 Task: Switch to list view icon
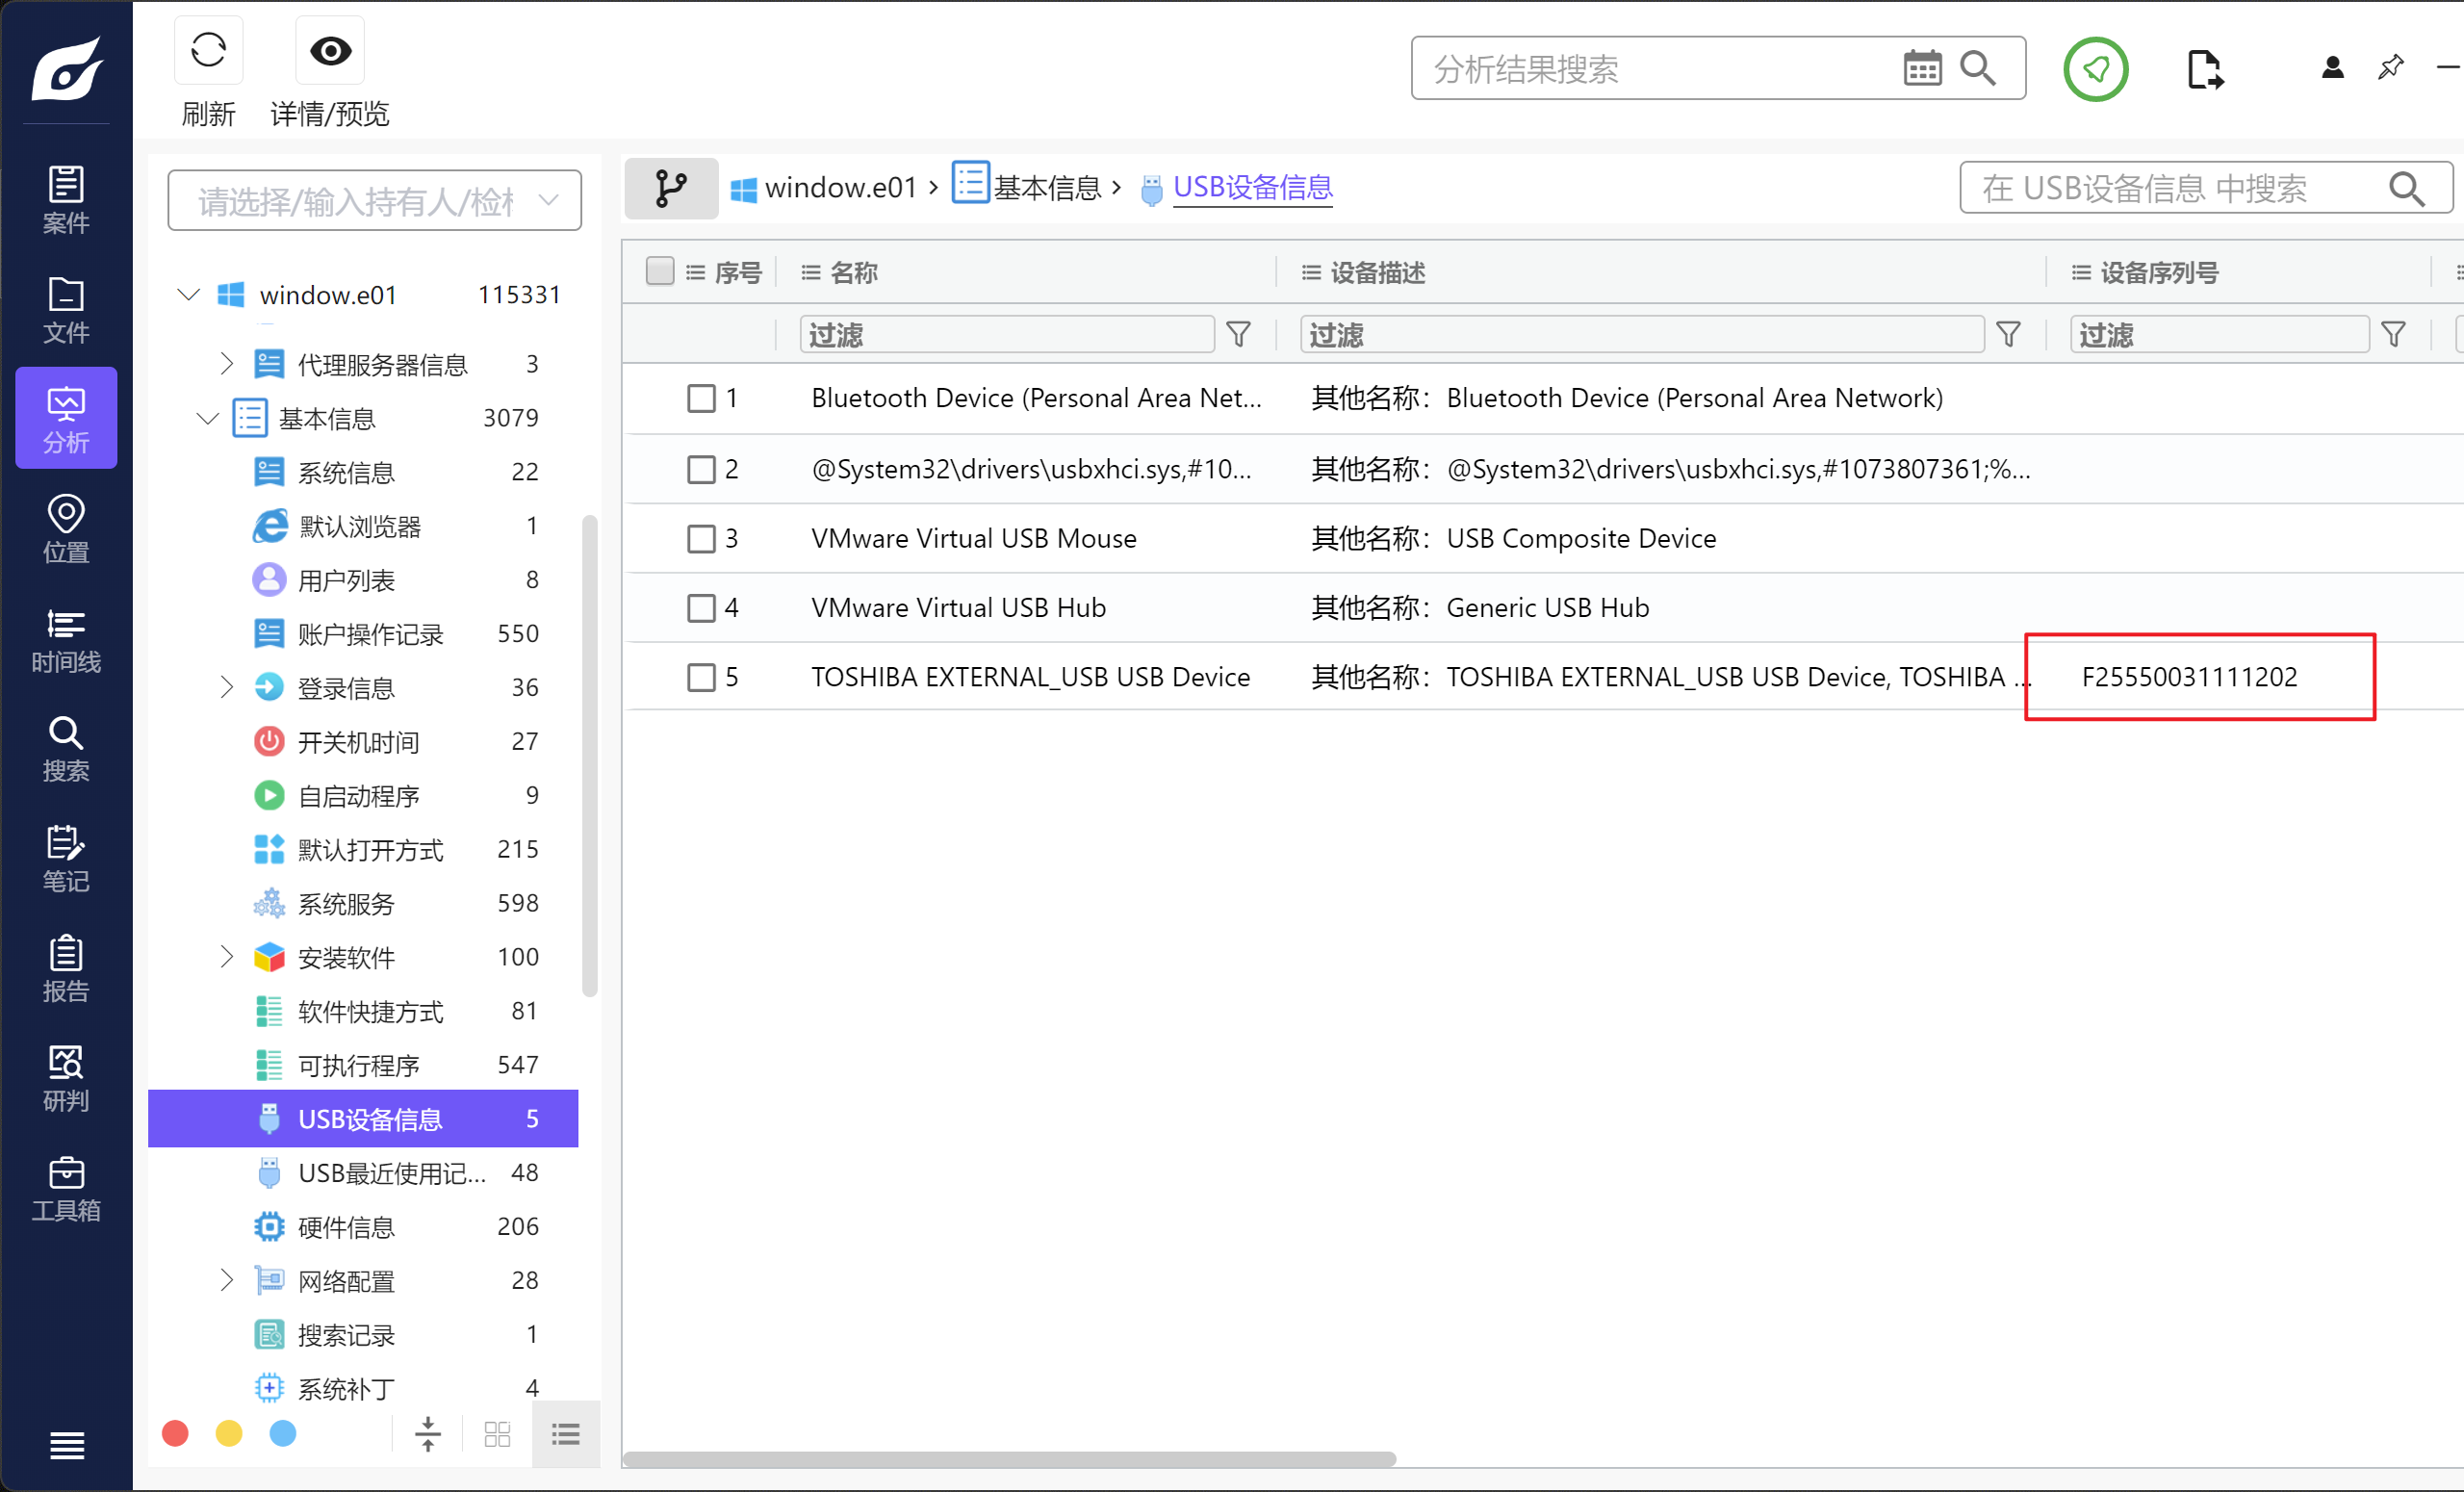pyautogui.click(x=566, y=1435)
